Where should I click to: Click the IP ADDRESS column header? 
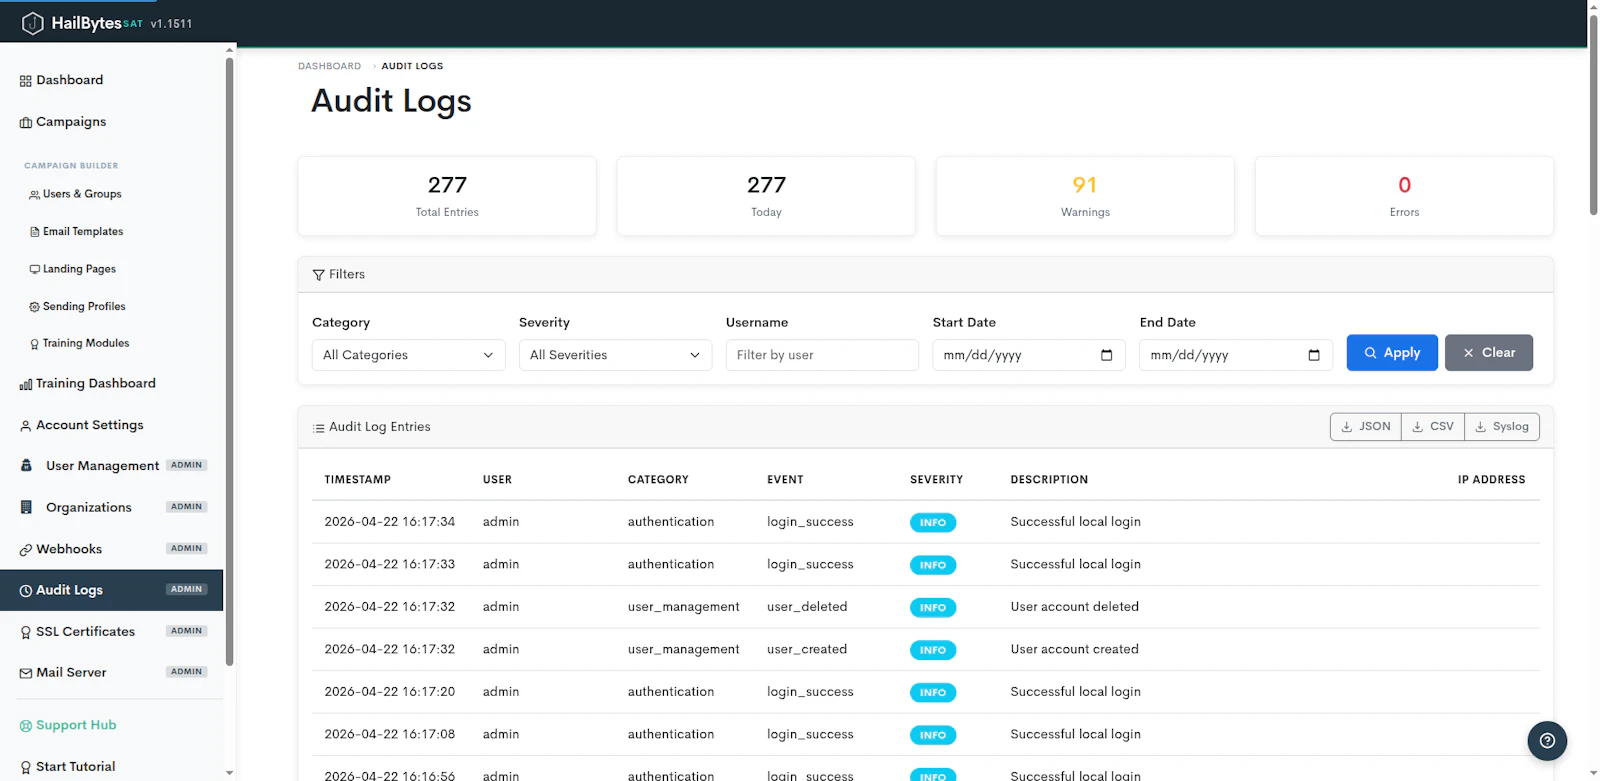tap(1491, 480)
